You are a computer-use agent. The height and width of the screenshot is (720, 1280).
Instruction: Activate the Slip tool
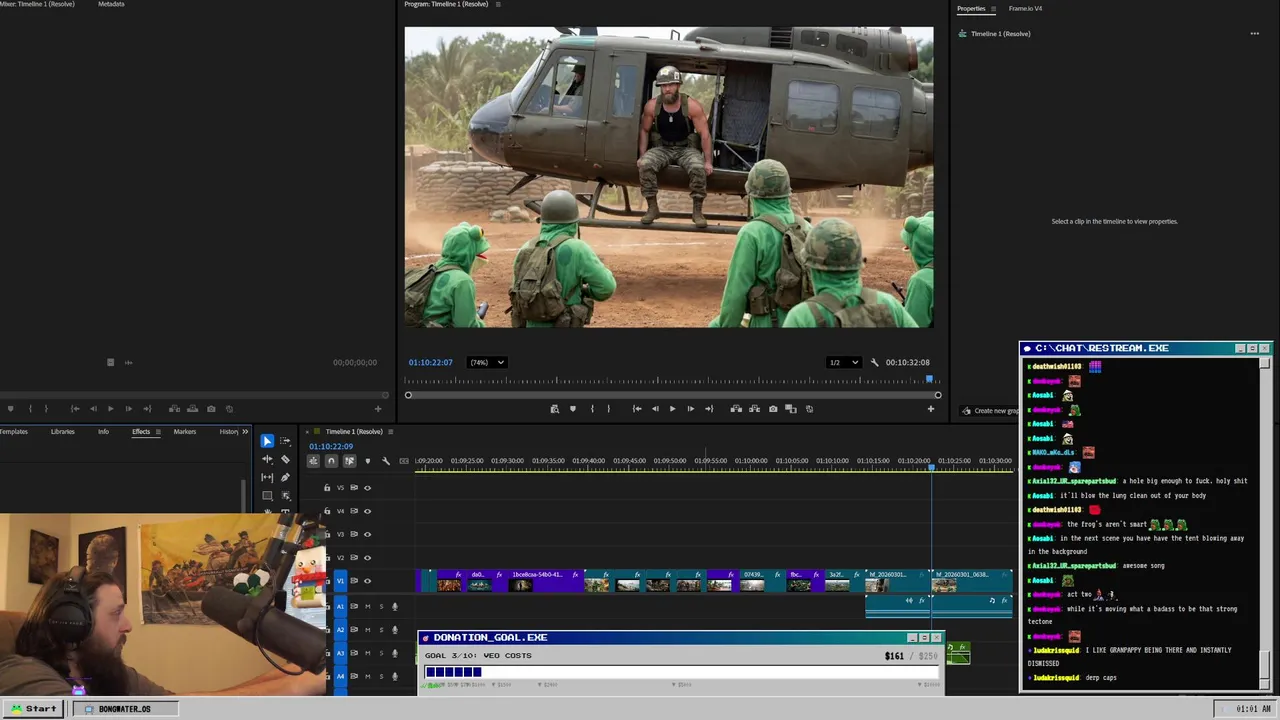tap(267, 477)
